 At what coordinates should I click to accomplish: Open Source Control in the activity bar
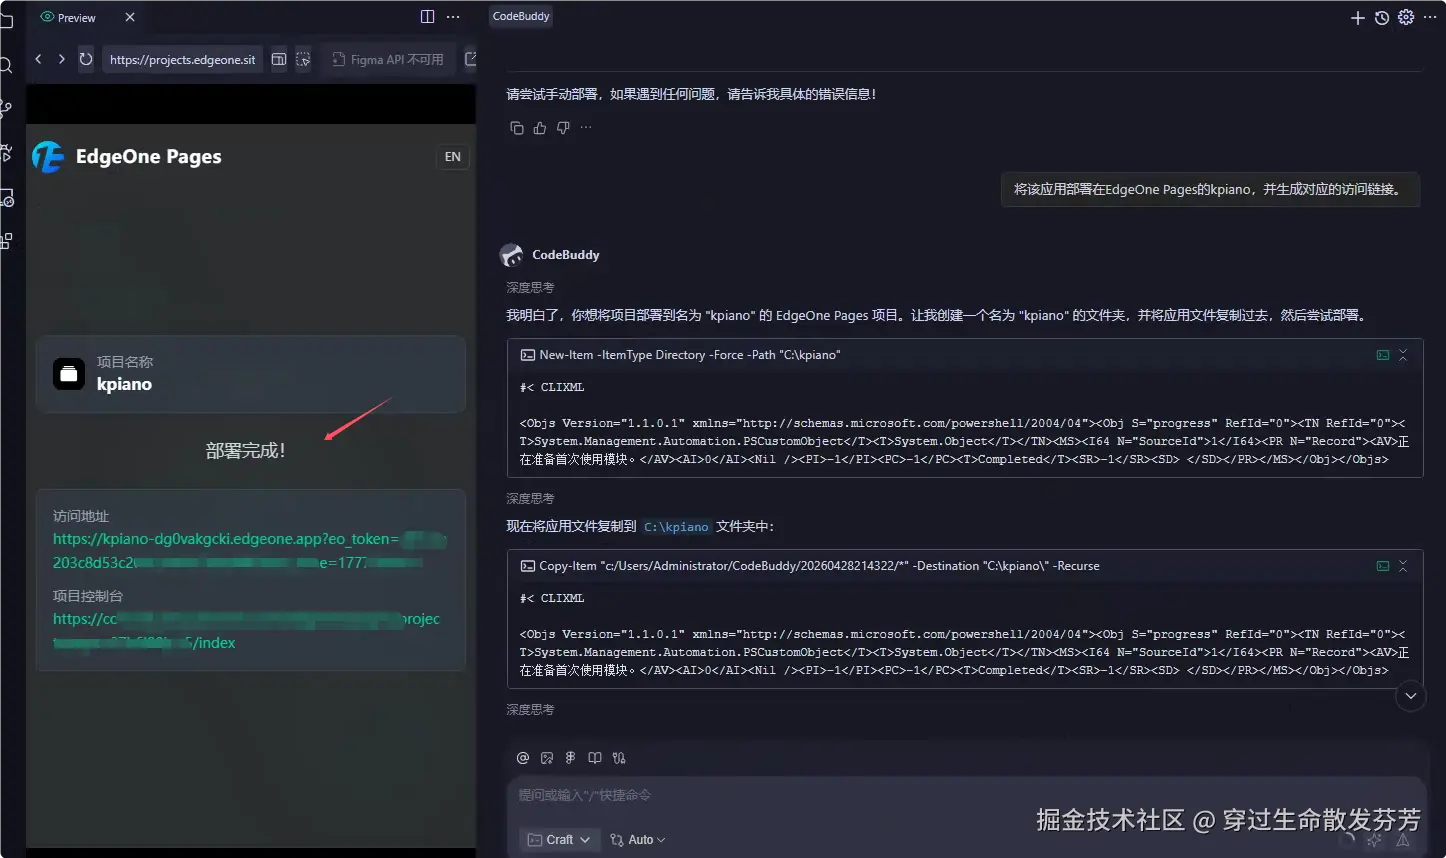coord(6,109)
